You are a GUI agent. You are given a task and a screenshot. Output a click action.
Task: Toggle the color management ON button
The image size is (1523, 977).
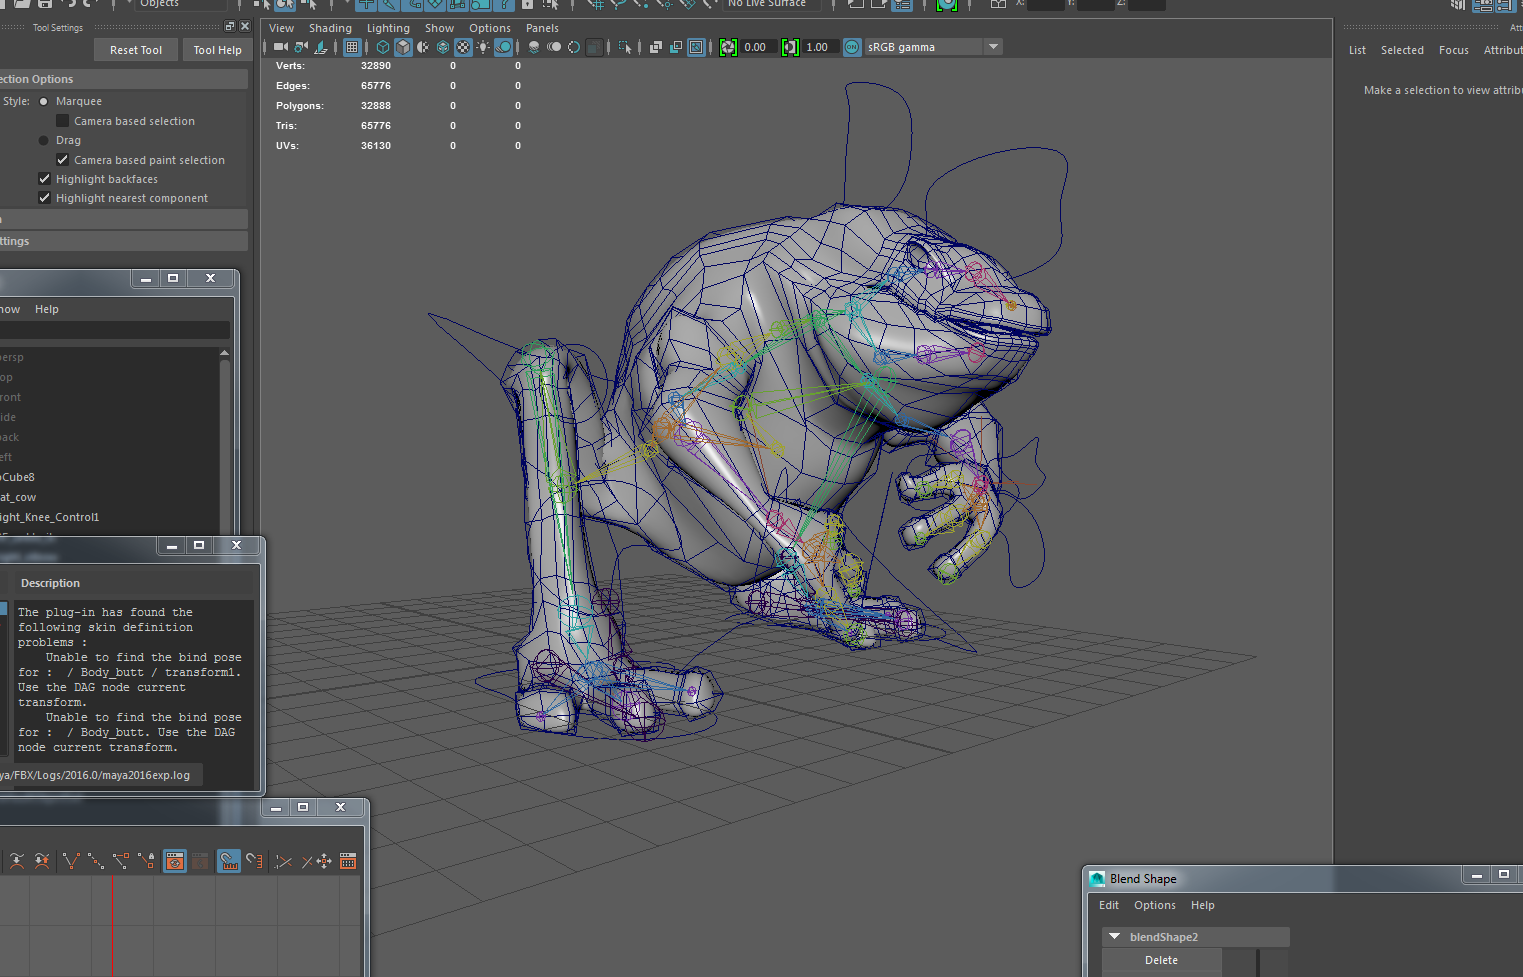pos(852,47)
